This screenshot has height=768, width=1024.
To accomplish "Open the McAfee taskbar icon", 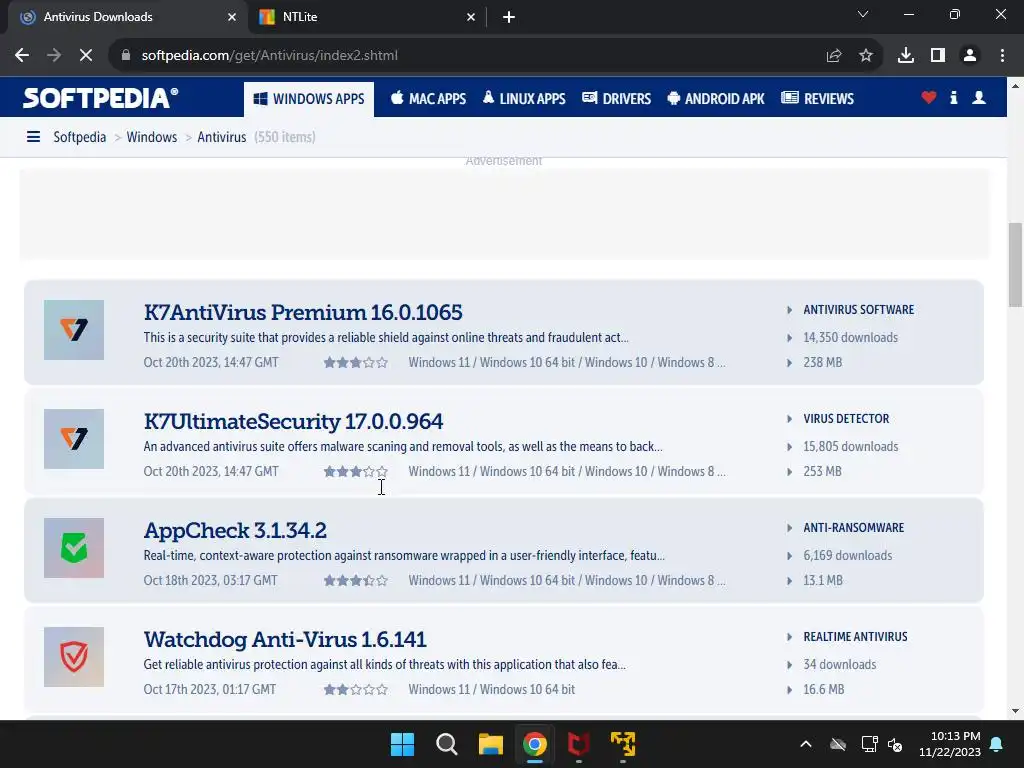I will (579, 744).
